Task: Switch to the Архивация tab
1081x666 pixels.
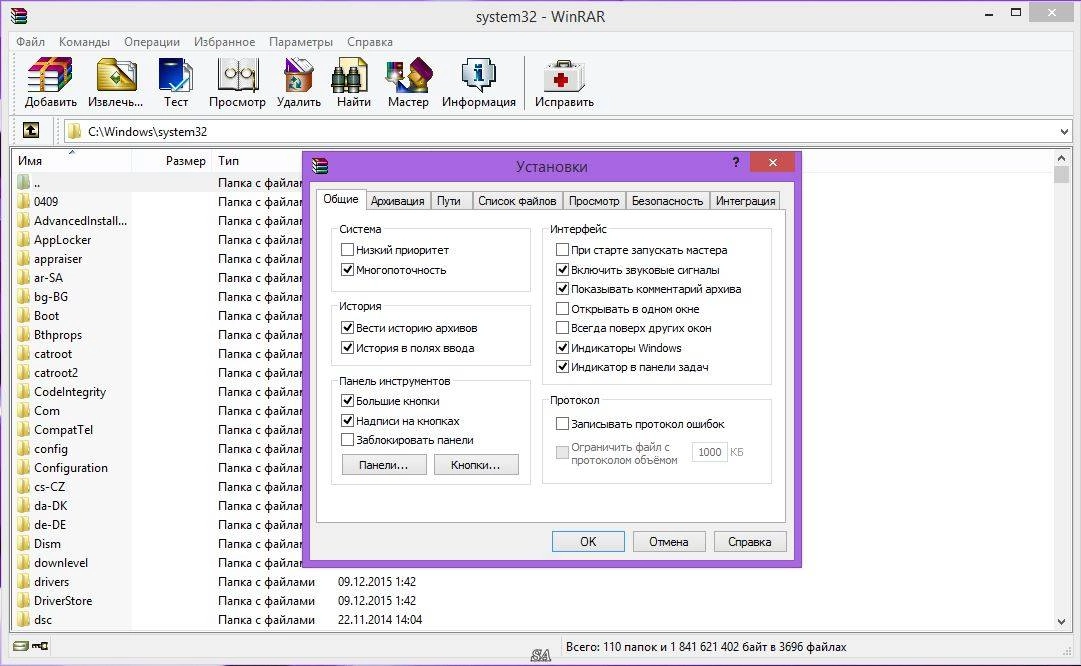Action: [x=397, y=201]
